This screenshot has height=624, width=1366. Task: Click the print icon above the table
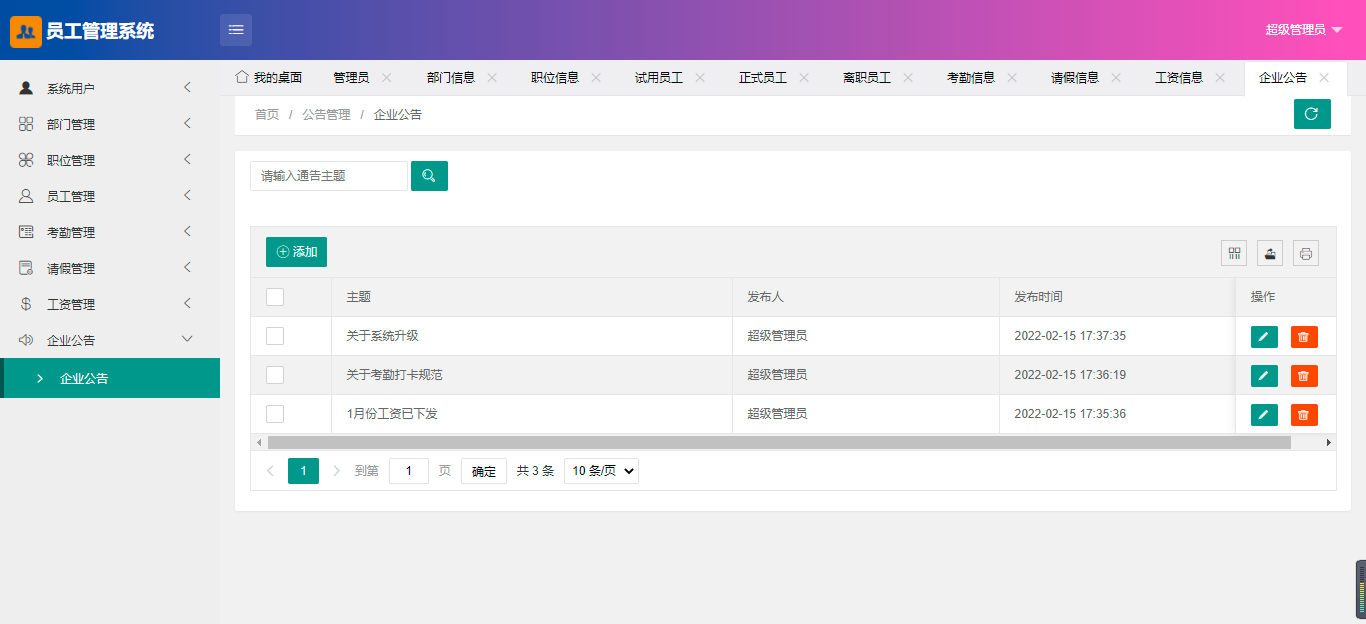[1306, 253]
